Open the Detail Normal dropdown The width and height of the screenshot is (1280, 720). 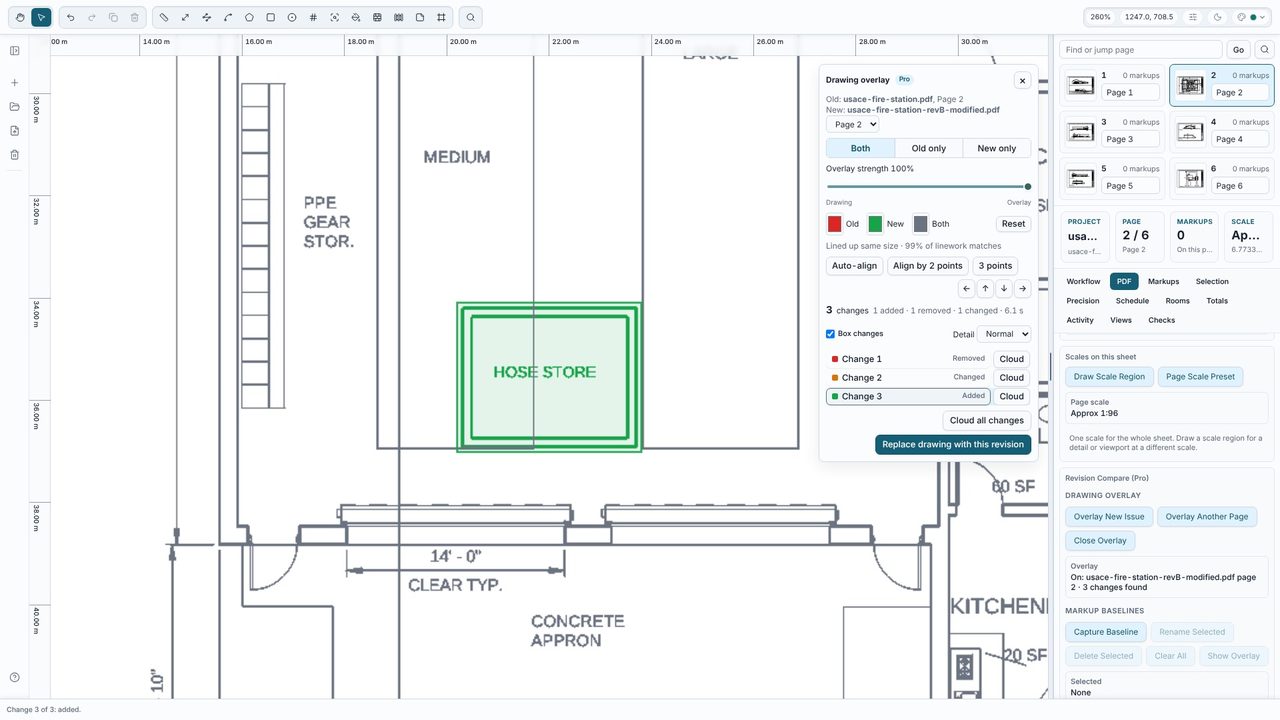(x=1003, y=334)
